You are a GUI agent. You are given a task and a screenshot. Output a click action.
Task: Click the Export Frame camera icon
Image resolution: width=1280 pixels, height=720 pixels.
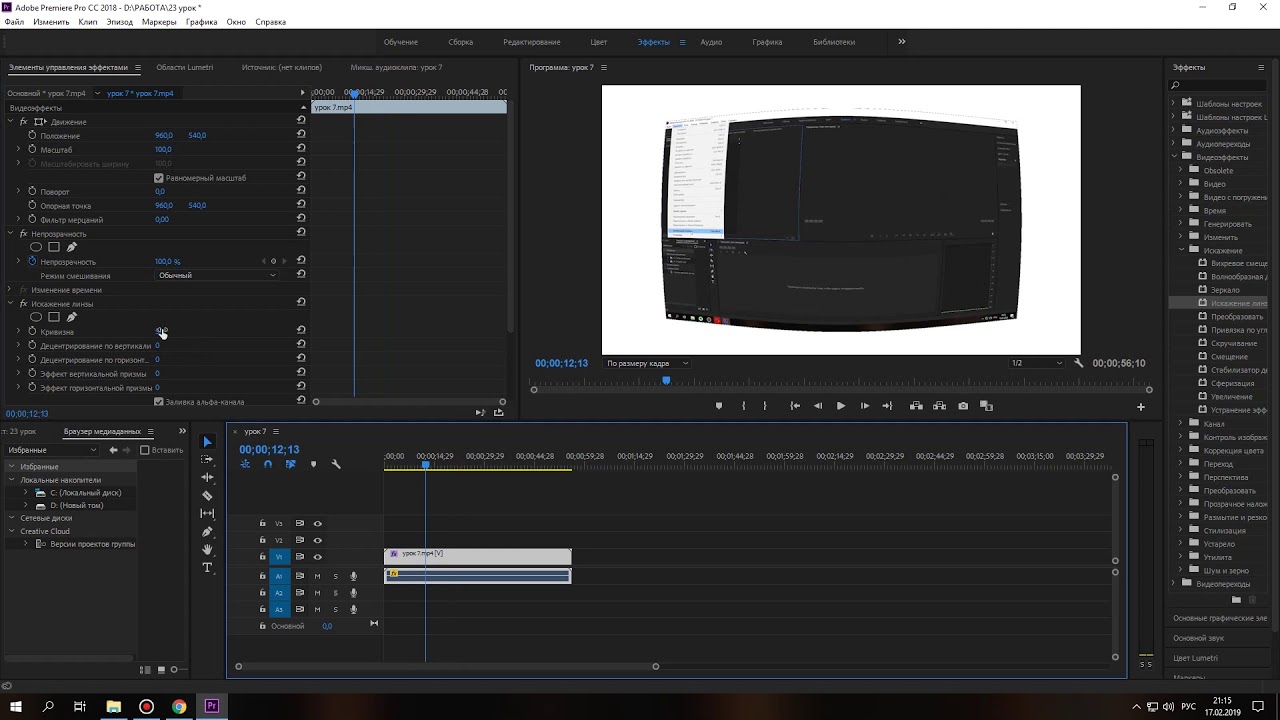963,406
